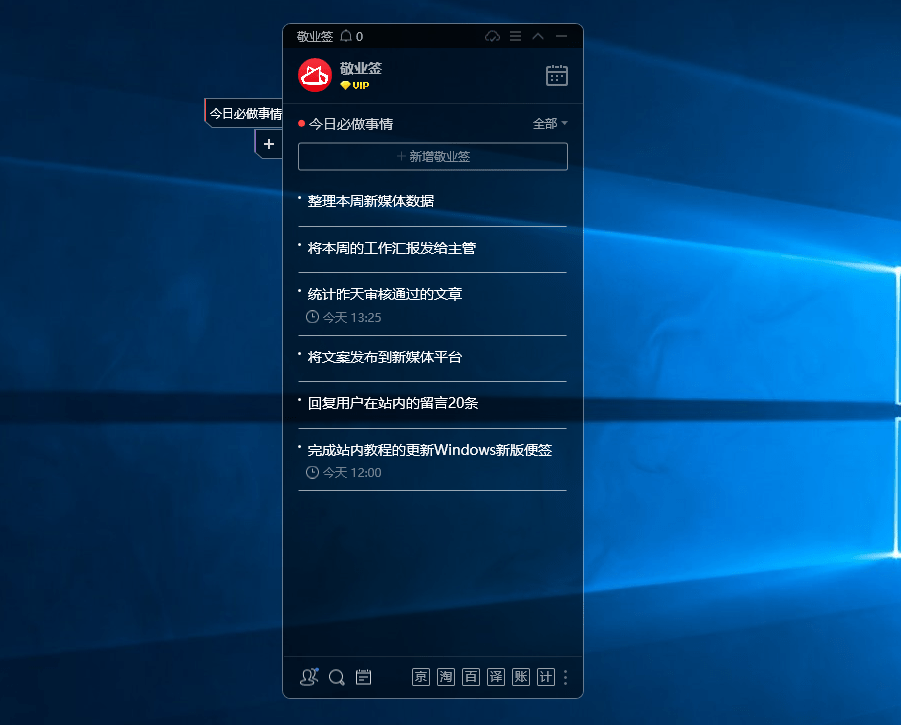Click the VIP diamond badge

[x=355, y=85]
